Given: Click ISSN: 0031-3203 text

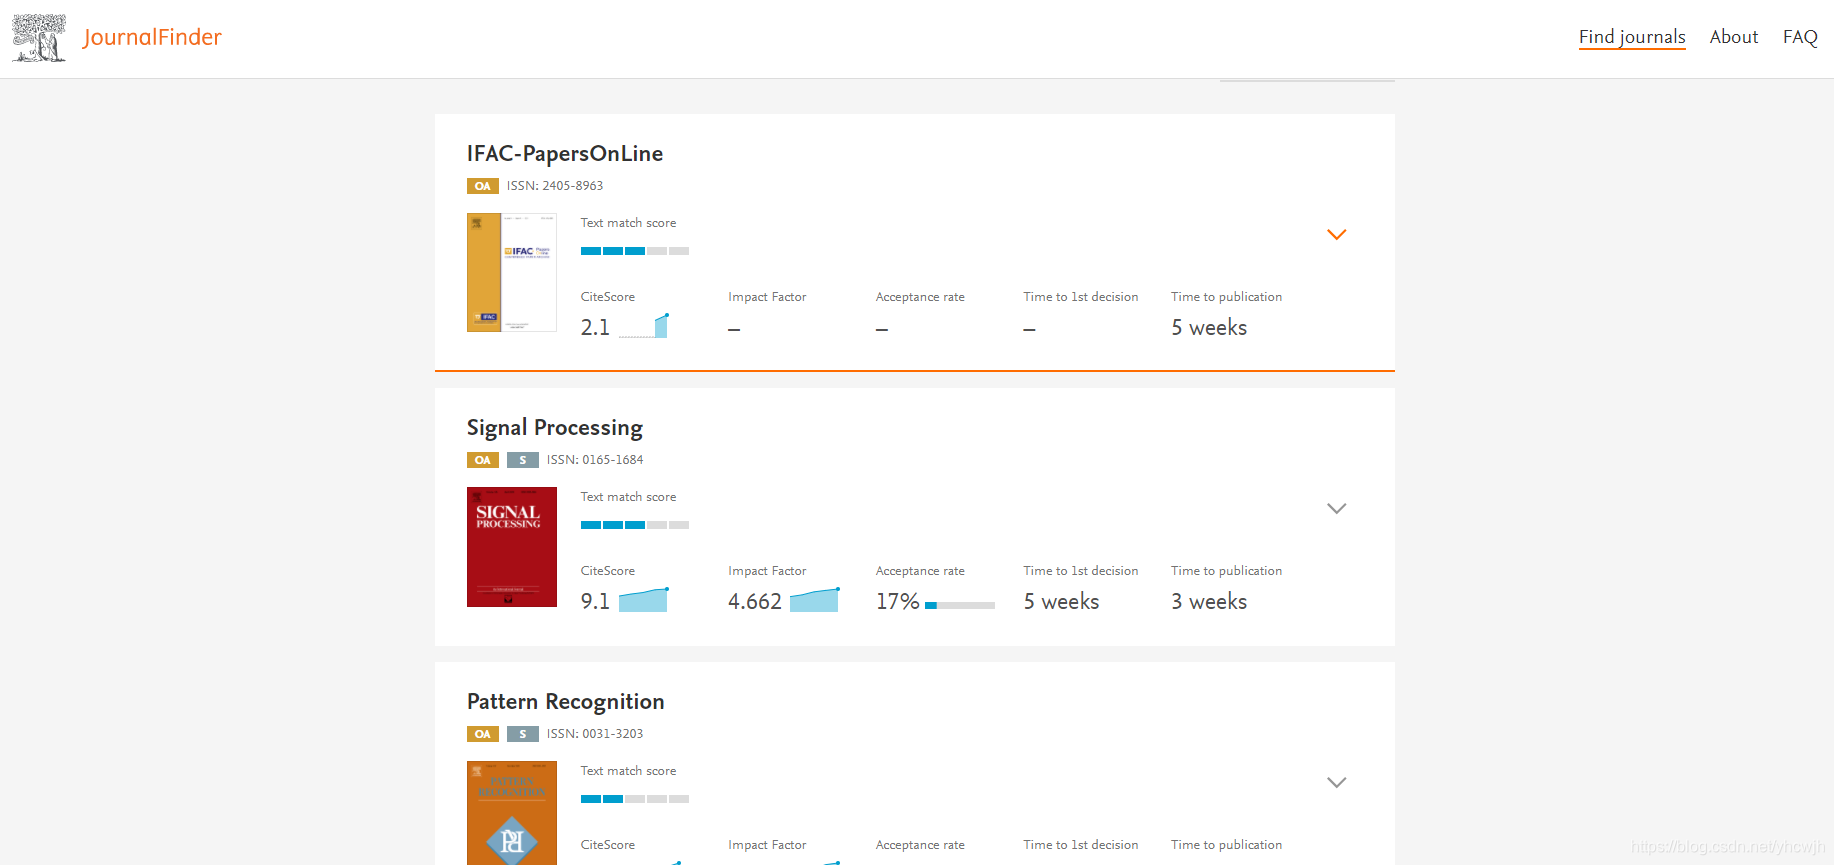Looking at the screenshot, I should (595, 734).
